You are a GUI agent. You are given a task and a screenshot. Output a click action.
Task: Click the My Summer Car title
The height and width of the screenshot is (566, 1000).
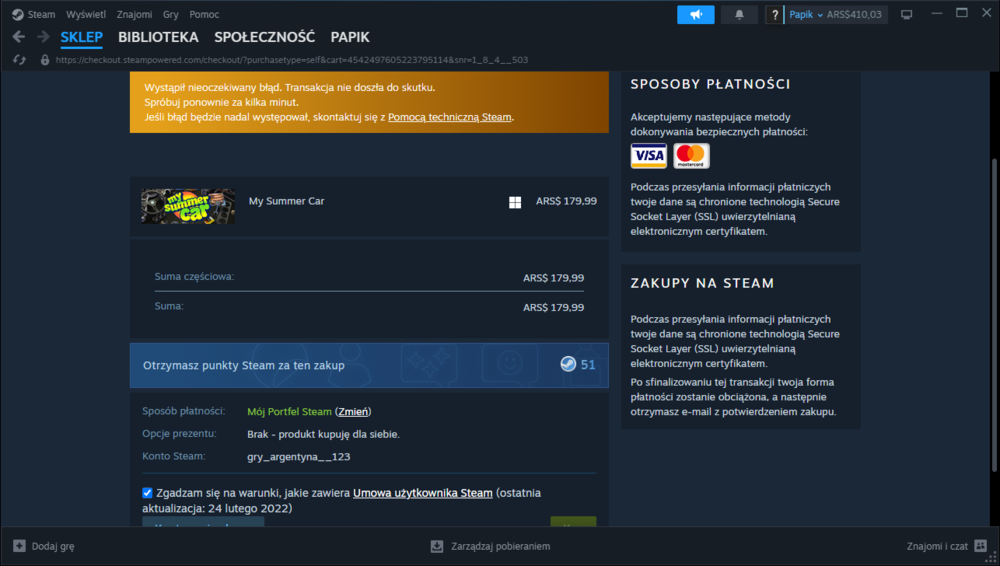pyautogui.click(x=286, y=201)
